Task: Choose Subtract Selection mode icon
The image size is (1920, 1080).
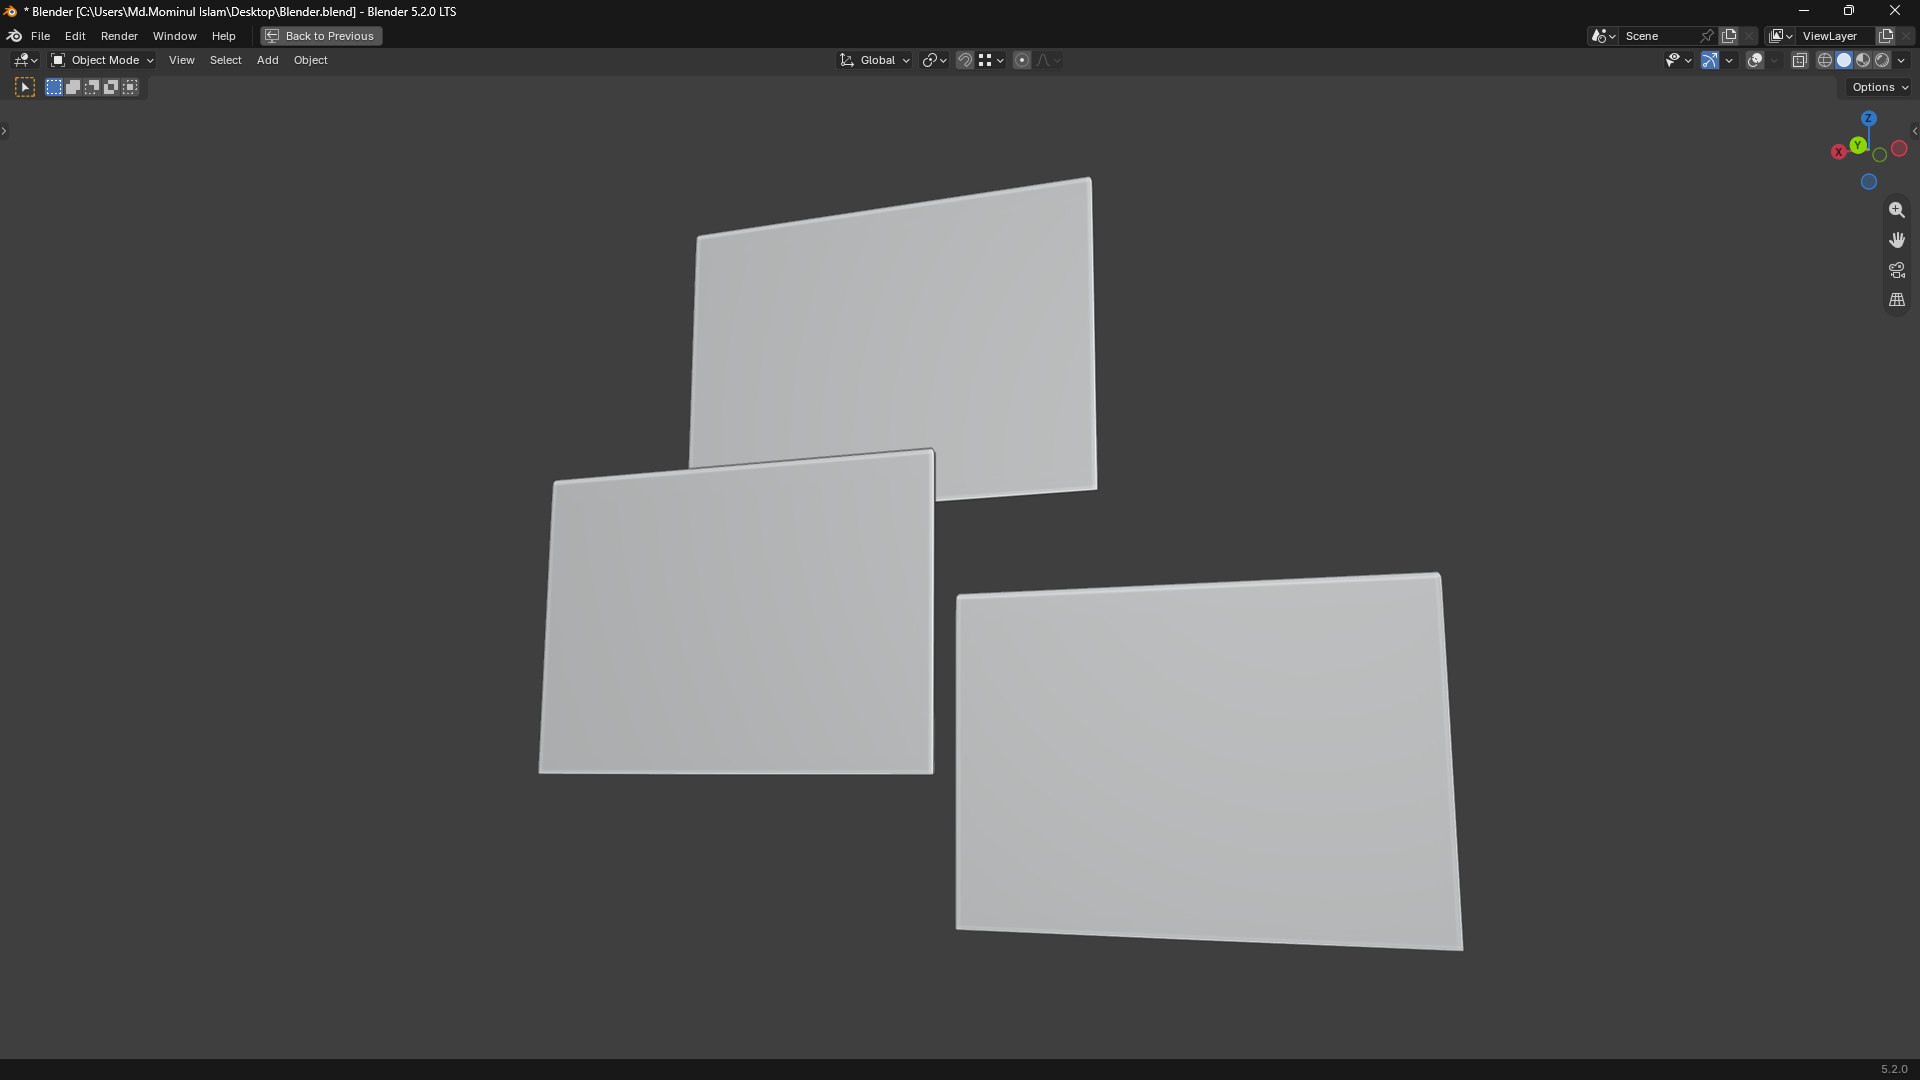Action: (x=92, y=88)
